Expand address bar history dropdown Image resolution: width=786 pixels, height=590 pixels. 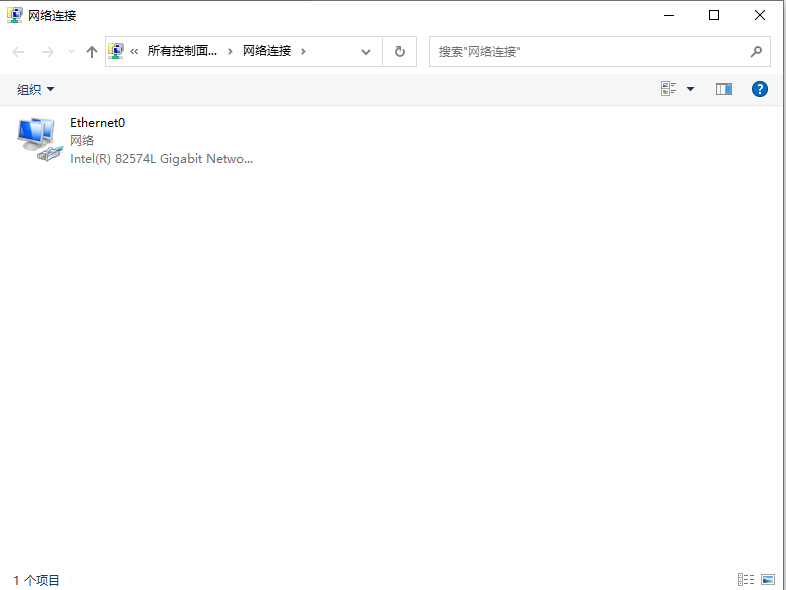(366, 52)
